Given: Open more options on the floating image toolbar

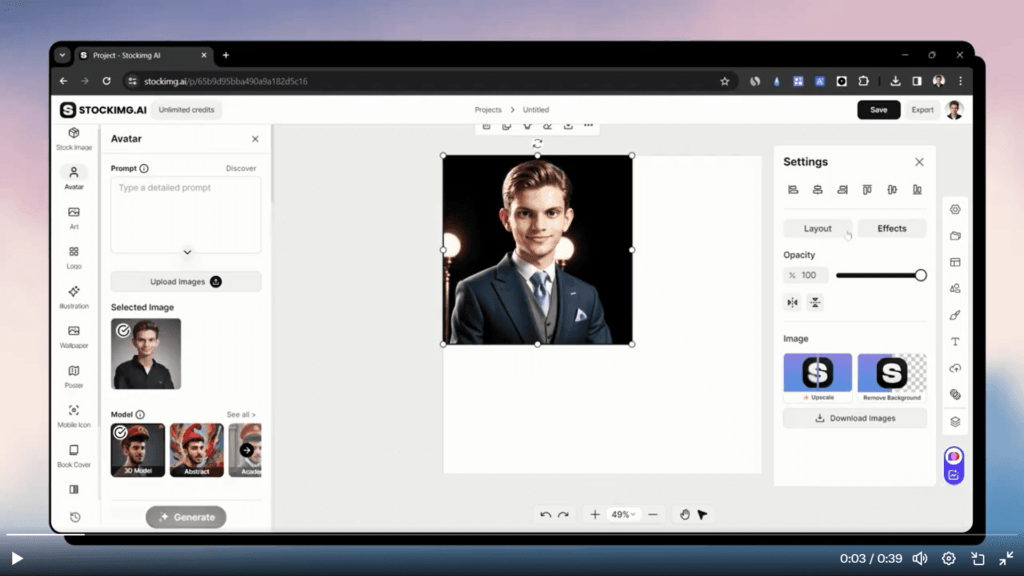Looking at the screenshot, I should (x=588, y=125).
